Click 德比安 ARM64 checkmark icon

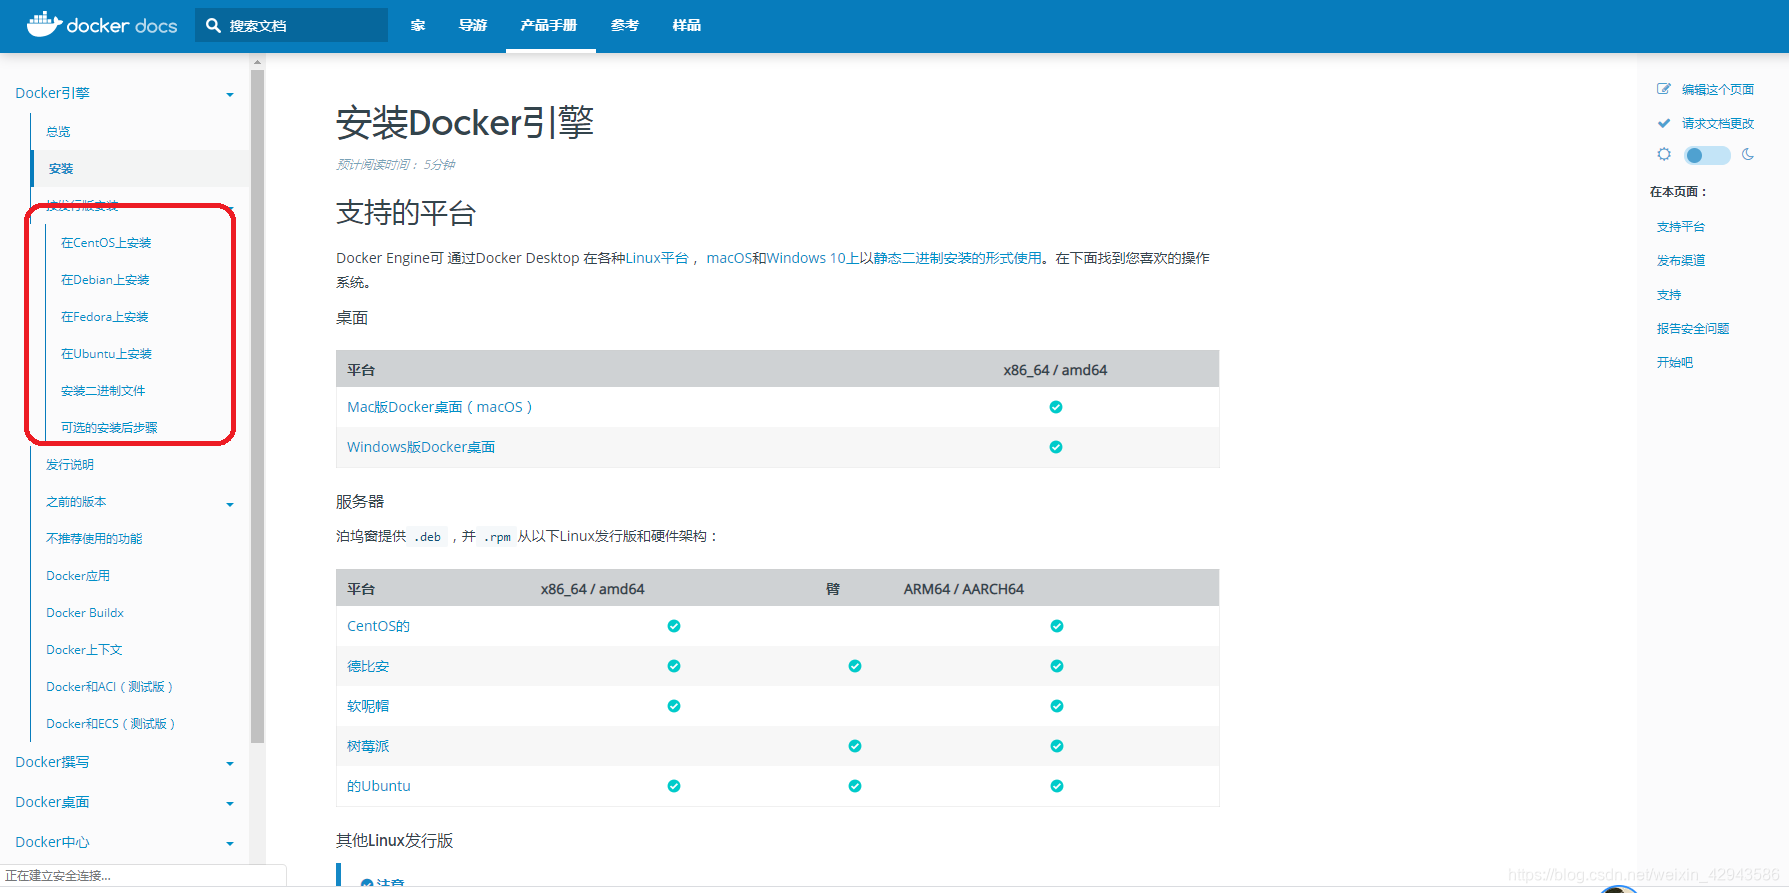pyautogui.click(x=1057, y=666)
